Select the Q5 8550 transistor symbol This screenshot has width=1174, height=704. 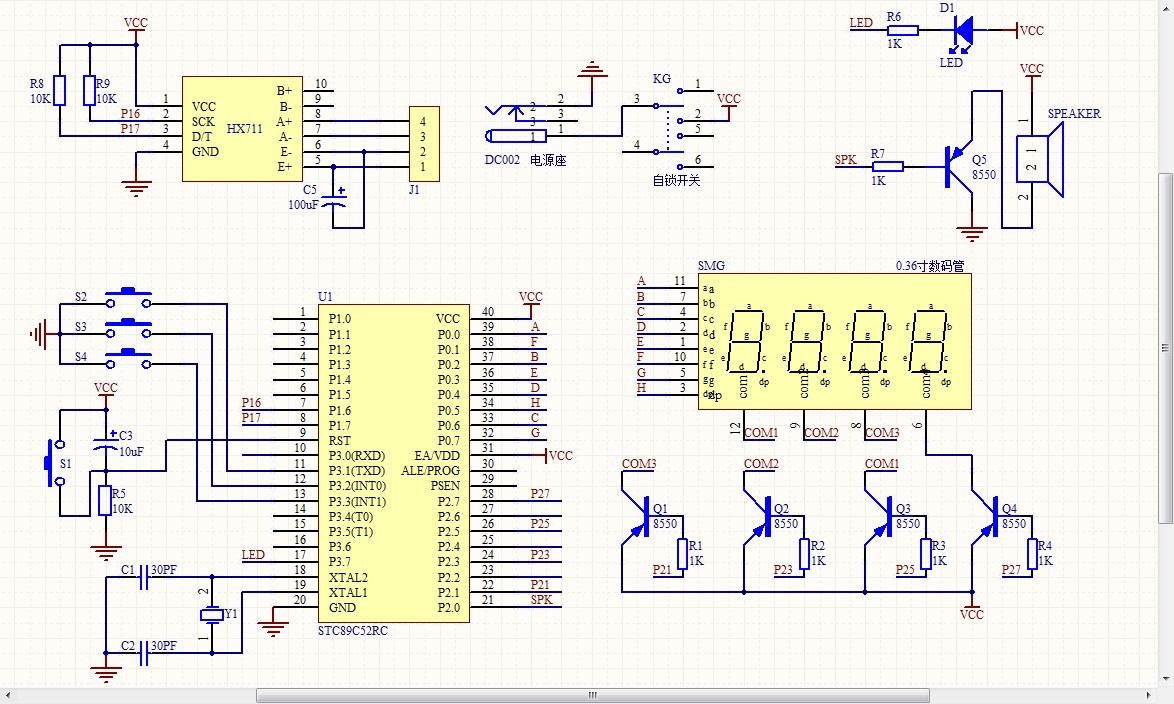(959, 166)
